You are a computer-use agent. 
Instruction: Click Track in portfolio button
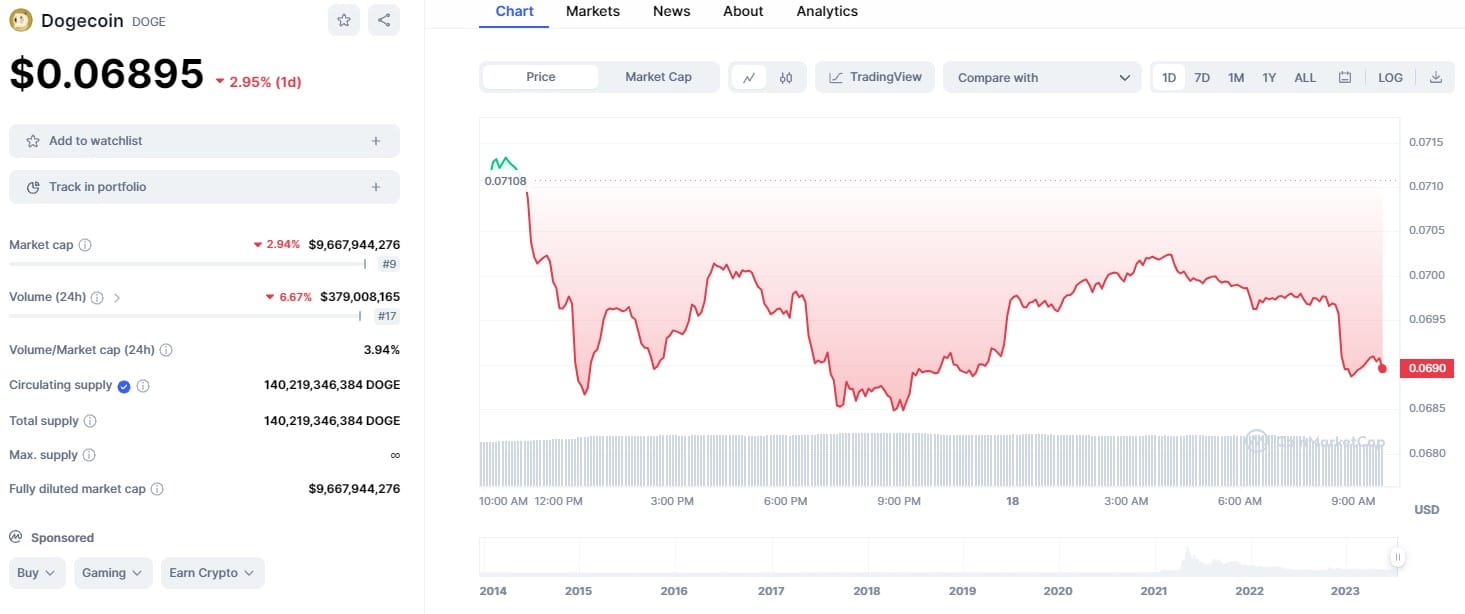pyautogui.click(x=204, y=187)
